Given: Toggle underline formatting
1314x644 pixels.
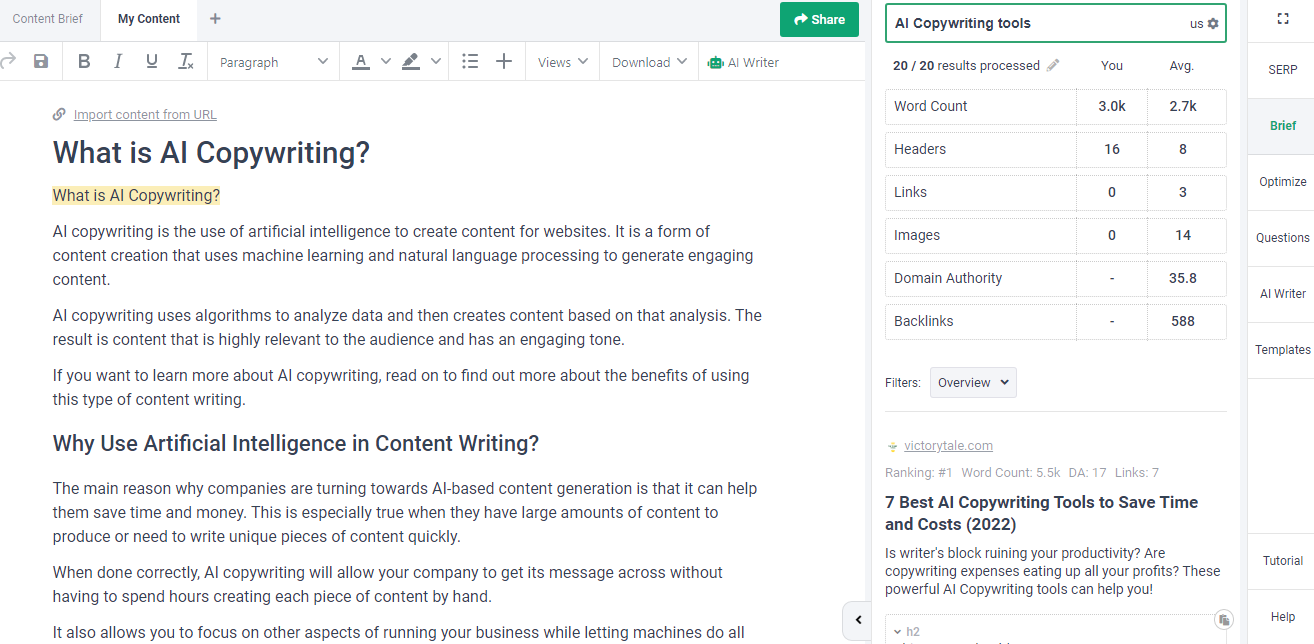Looking at the screenshot, I should click(x=152, y=62).
